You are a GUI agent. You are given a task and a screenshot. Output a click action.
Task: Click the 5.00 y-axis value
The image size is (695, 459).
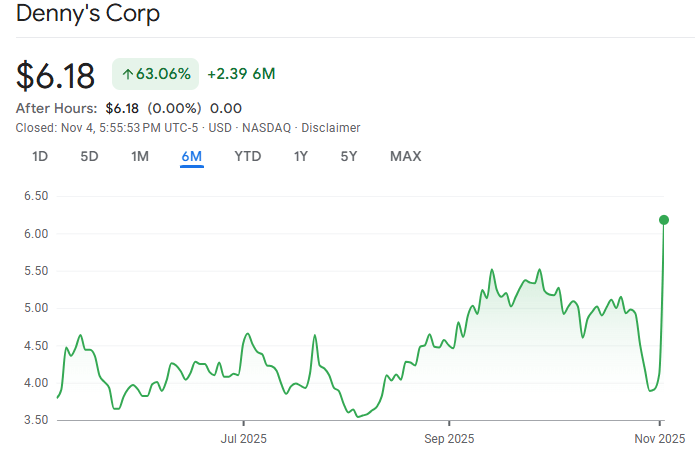point(36,308)
